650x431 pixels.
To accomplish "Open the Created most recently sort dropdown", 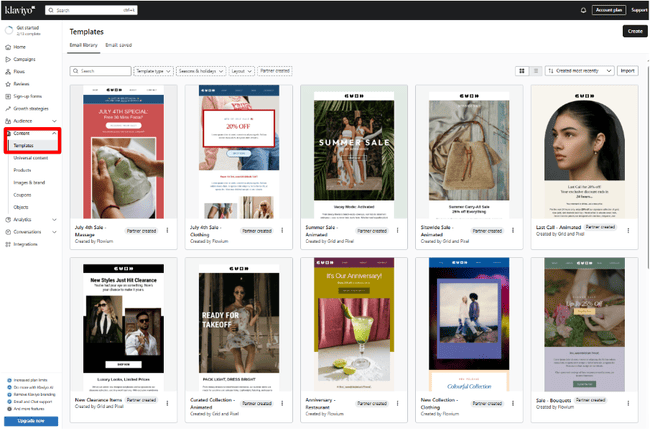I will click(x=581, y=71).
